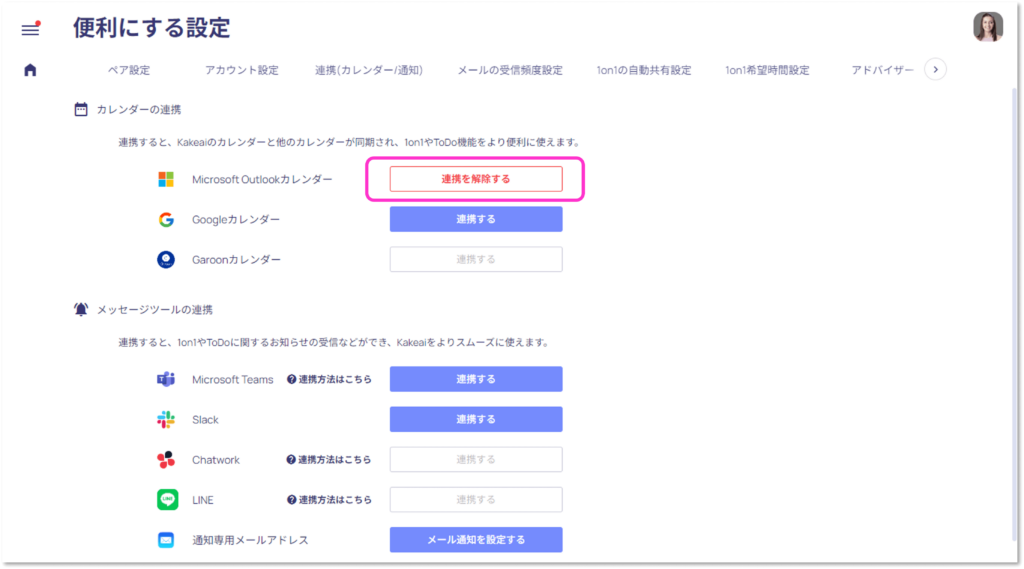This screenshot has width=1024, height=569.
Task: Click the help icon next to LINE
Action: click(x=291, y=500)
